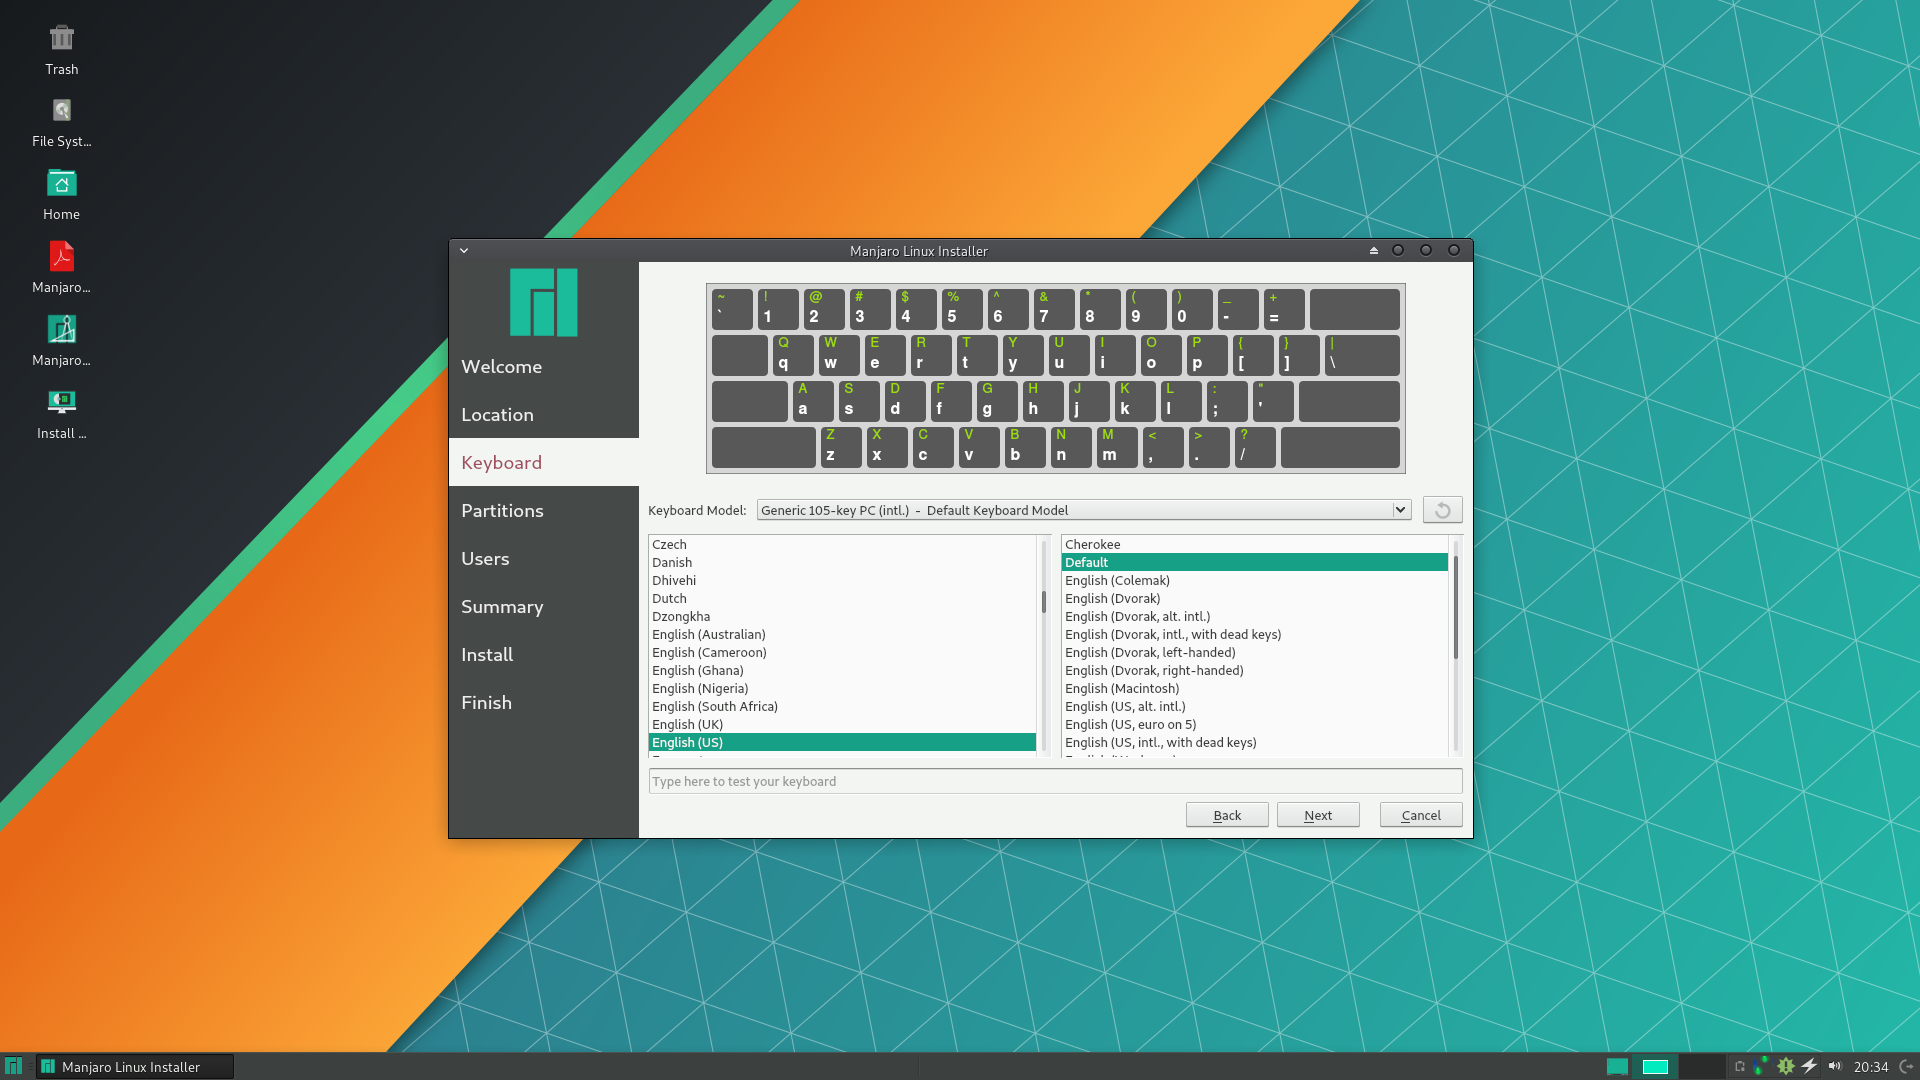Viewport: 1920px width, 1080px height.
Task: Reset keyboard model with the reload icon
Action: point(1442,510)
